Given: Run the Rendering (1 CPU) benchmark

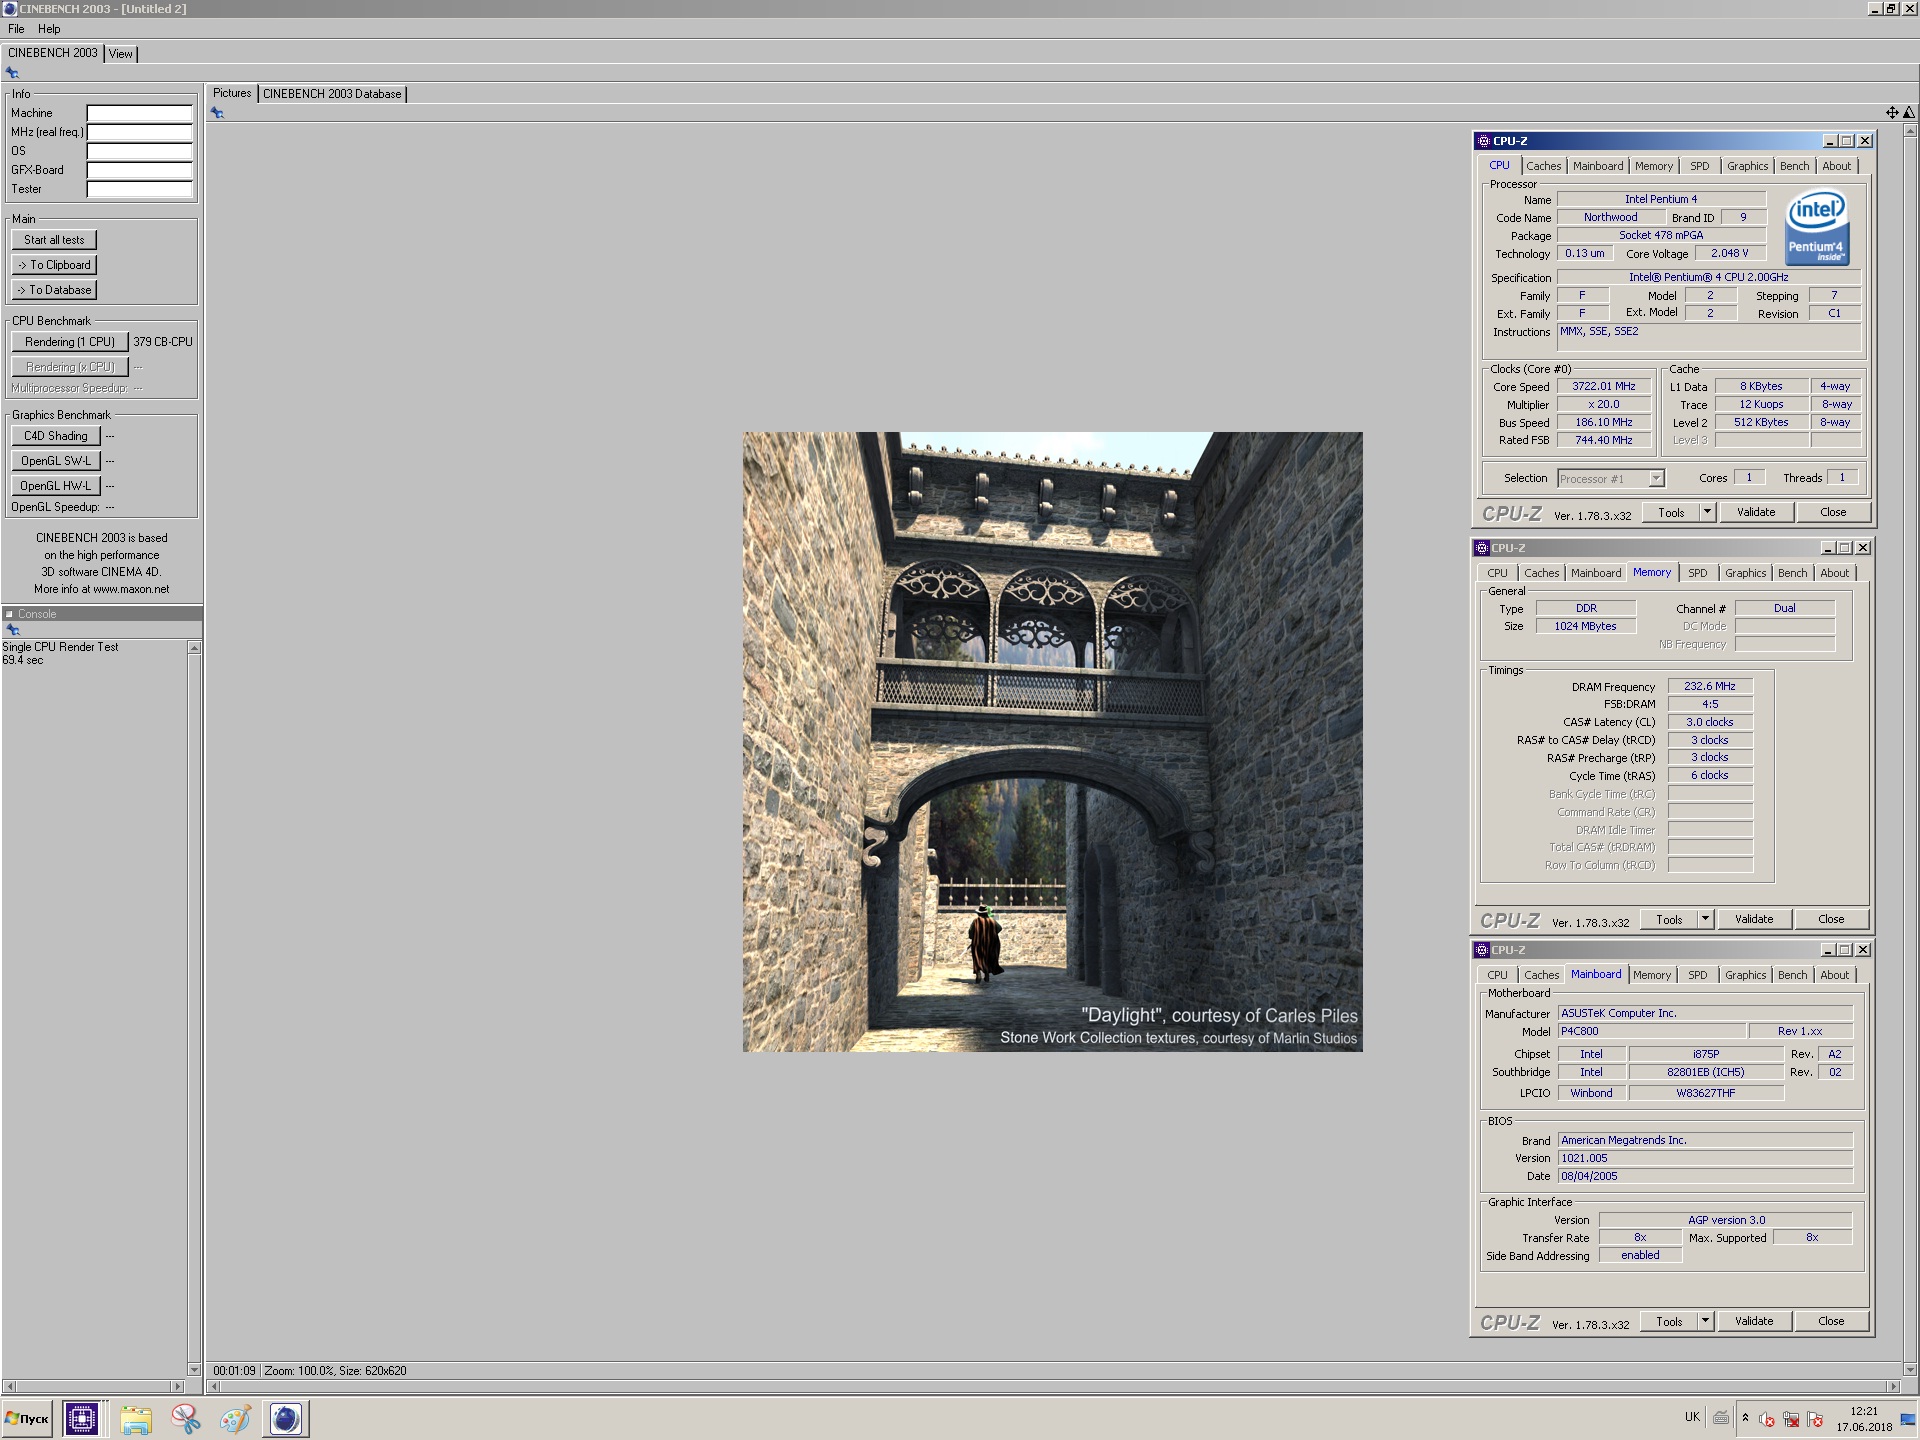Looking at the screenshot, I should point(70,342).
